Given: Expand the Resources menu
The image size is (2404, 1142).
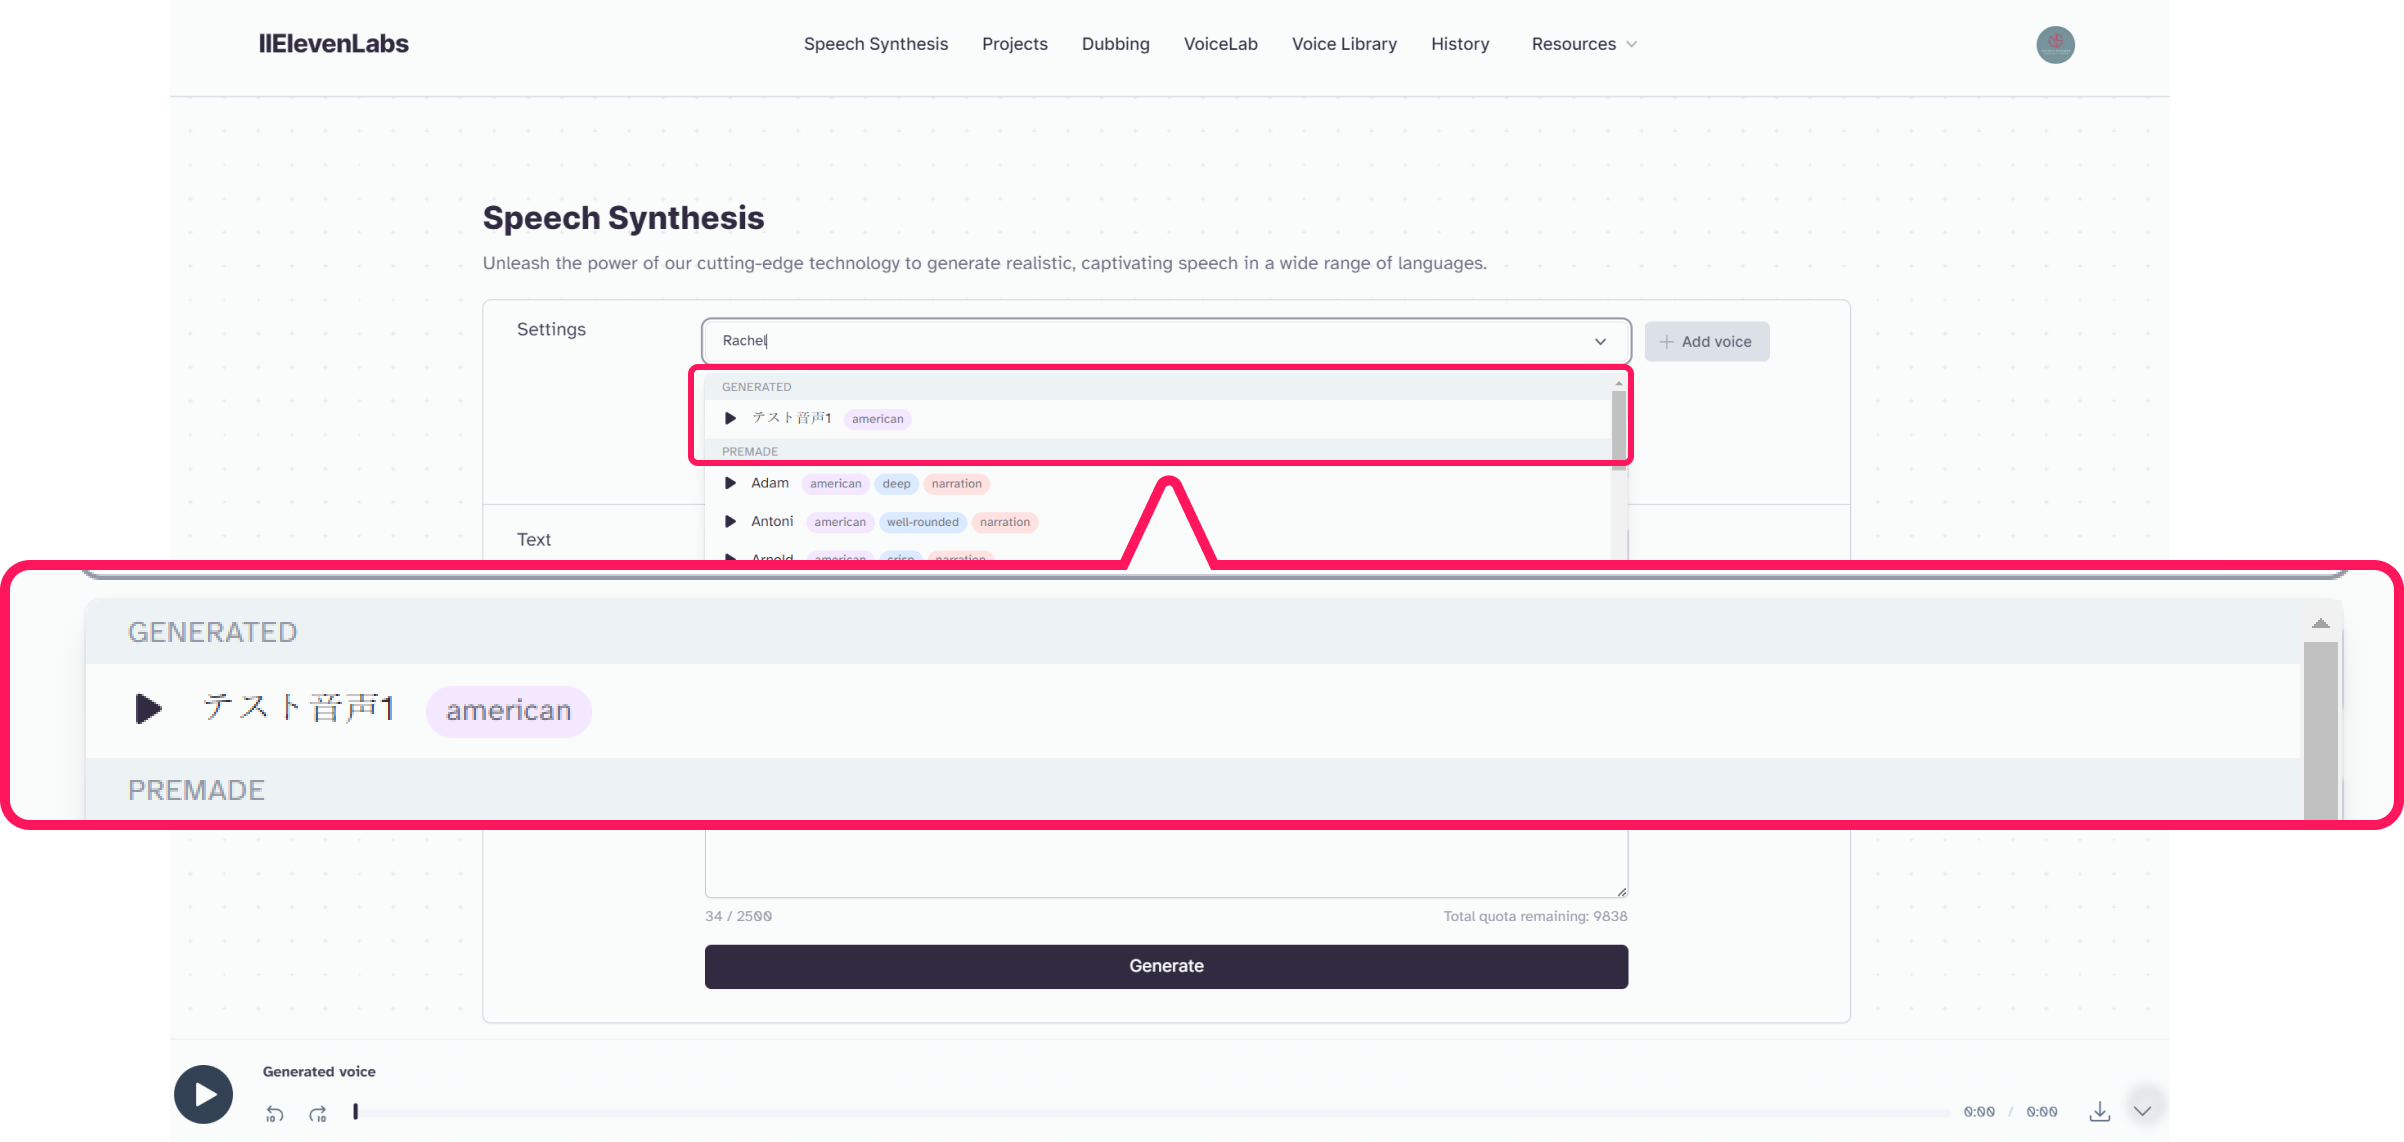Looking at the screenshot, I should (1584, 44).
